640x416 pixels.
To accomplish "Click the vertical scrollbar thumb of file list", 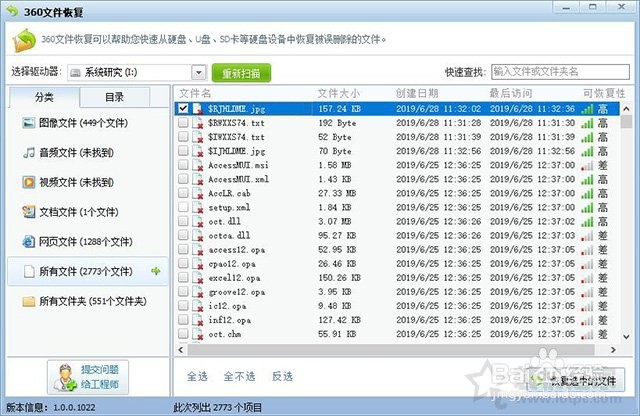I will (x=626, y=121).
